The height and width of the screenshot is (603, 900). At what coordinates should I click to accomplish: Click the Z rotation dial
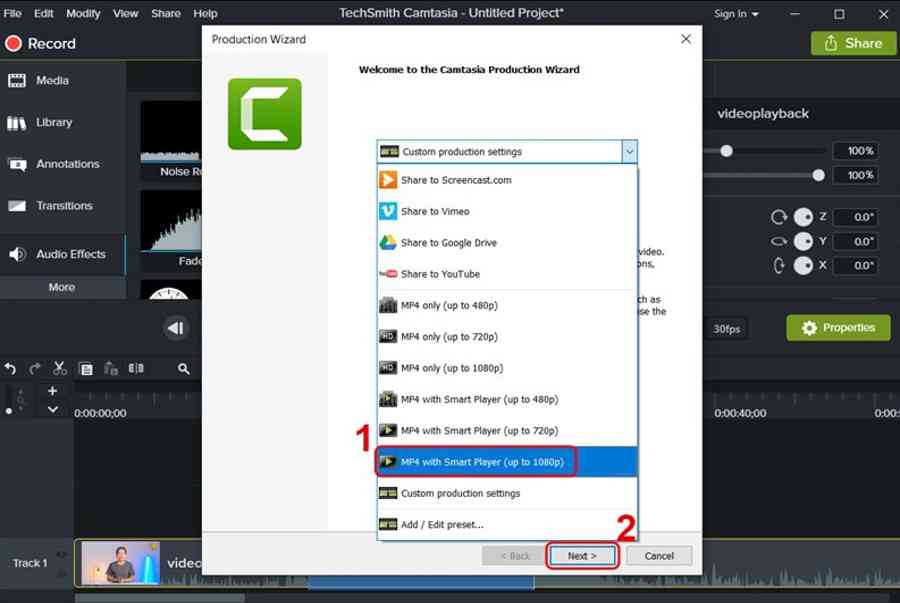(803, 217)
